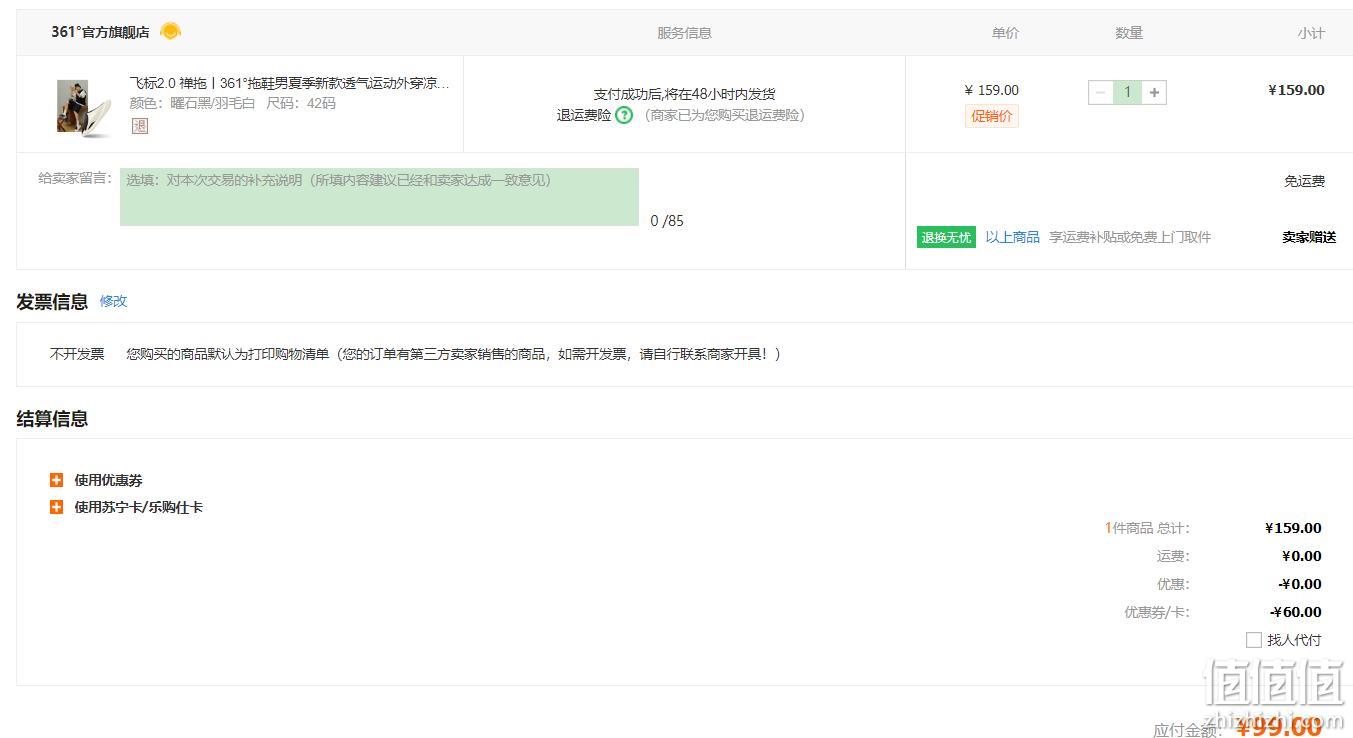Screen dimensions: 1353x738
Task: Click the 使用苏宁卡/乐购仕卡 label text
Action: (x=138, y=507)
